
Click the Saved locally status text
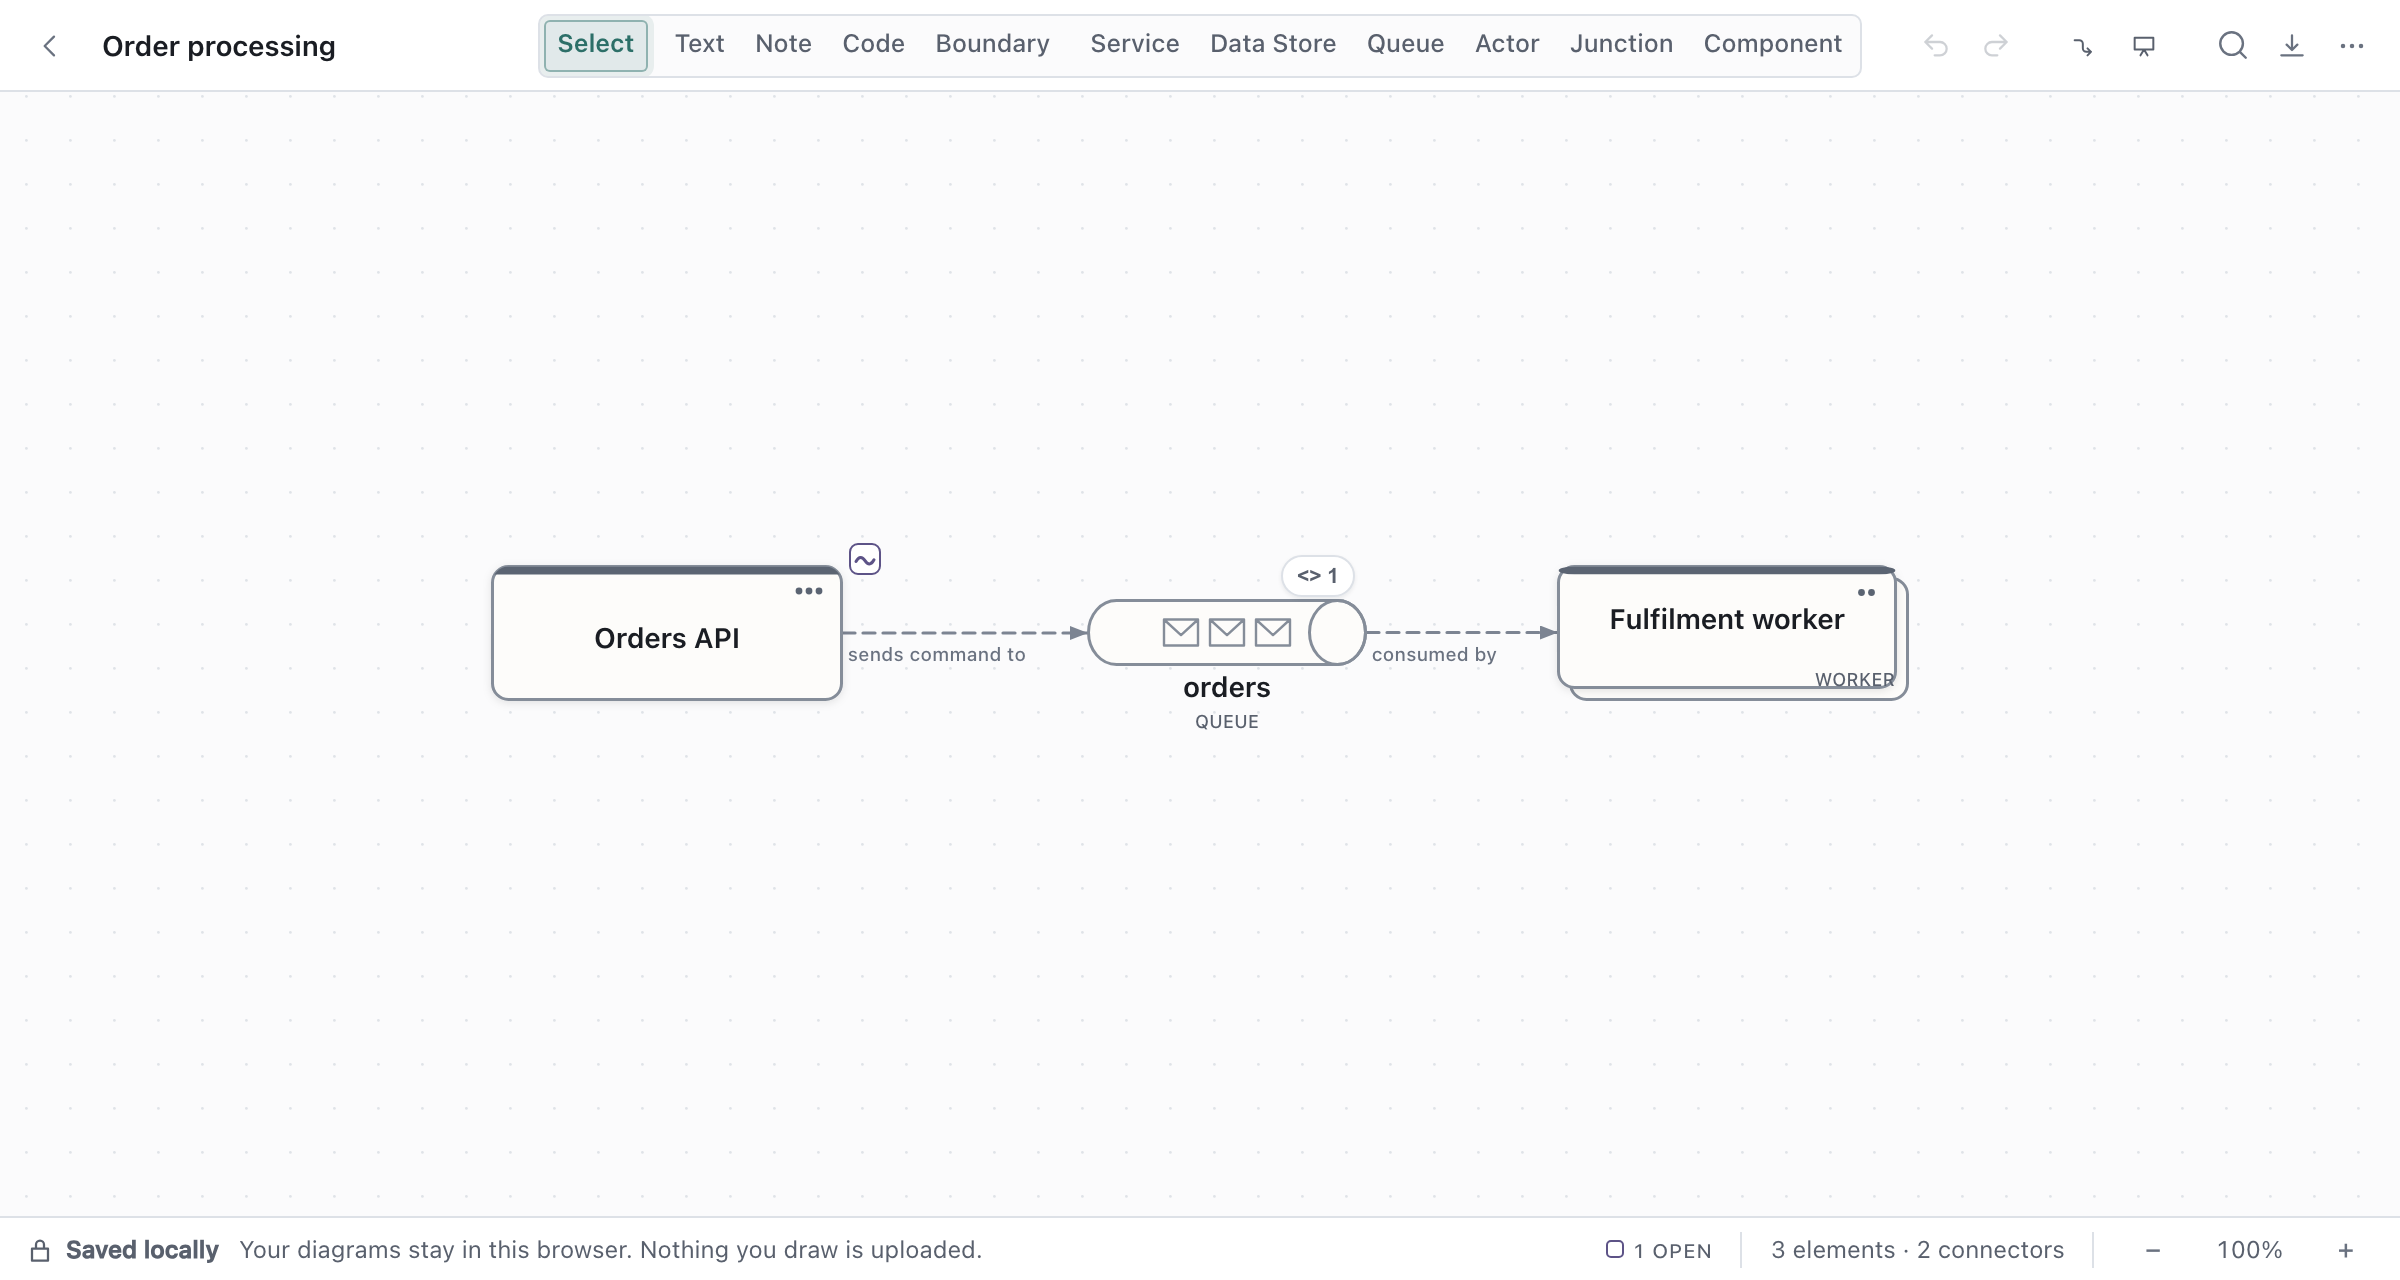click(x=142, y=1250)
